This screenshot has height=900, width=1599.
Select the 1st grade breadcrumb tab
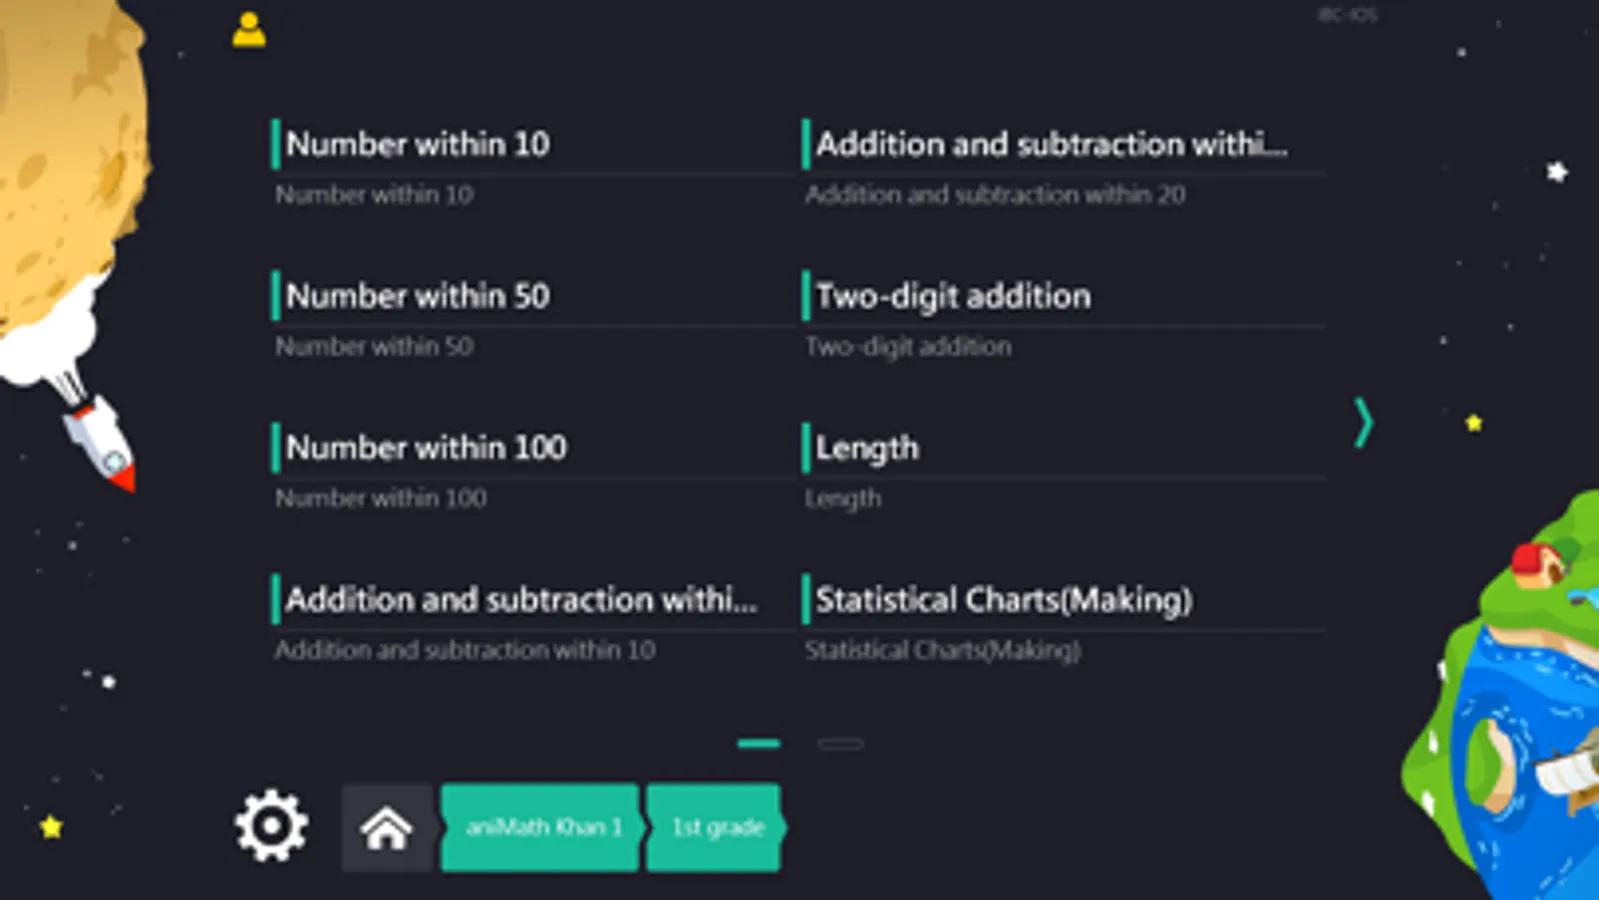click(716, 827)
